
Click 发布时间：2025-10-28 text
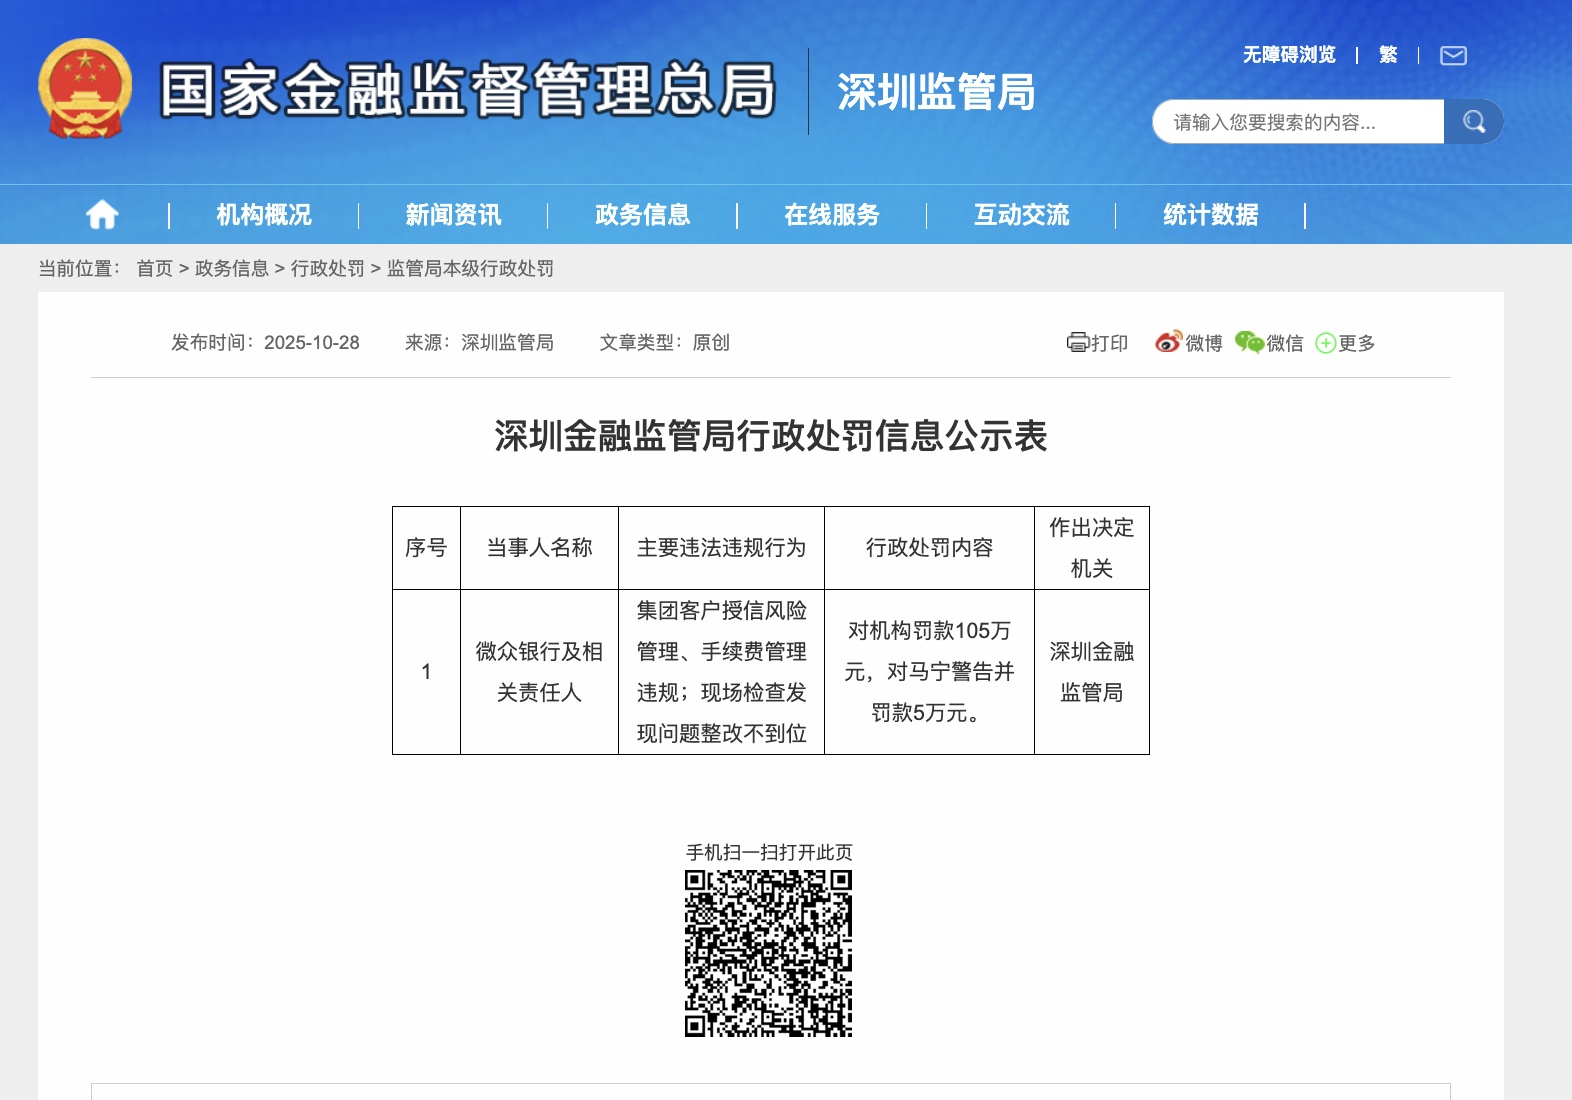(x=265, y=342)
